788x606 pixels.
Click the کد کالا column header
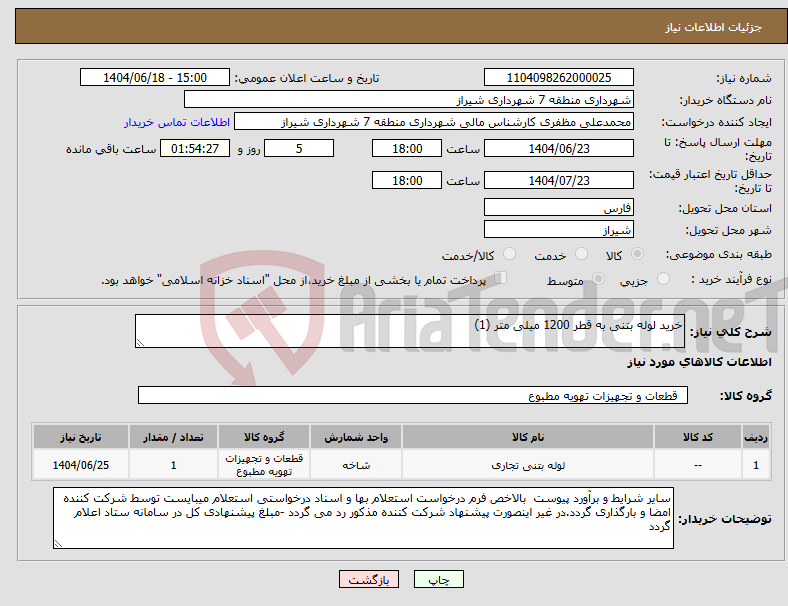click(x=698, y=437)
